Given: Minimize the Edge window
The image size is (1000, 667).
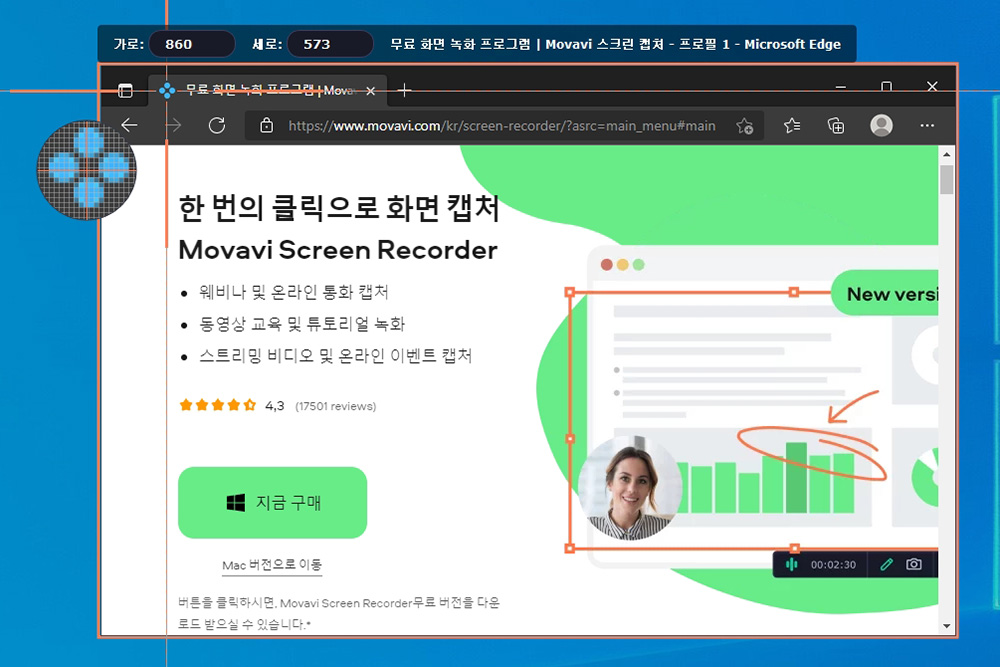Looking at the screenshot, I should click(841, 87).
